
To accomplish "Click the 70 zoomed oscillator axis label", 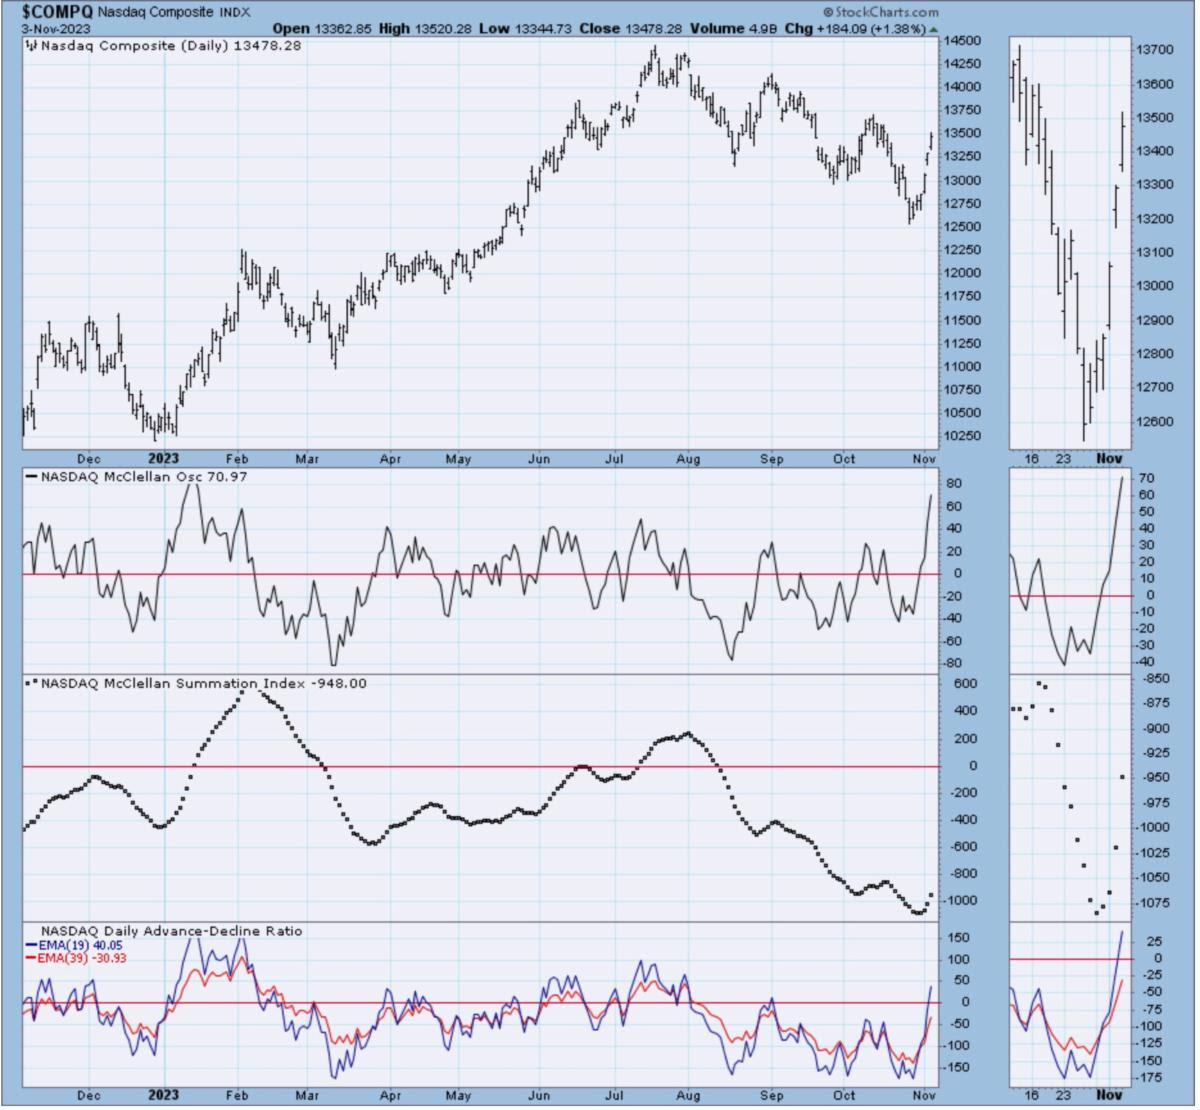I will click(x=1147, y=478).
